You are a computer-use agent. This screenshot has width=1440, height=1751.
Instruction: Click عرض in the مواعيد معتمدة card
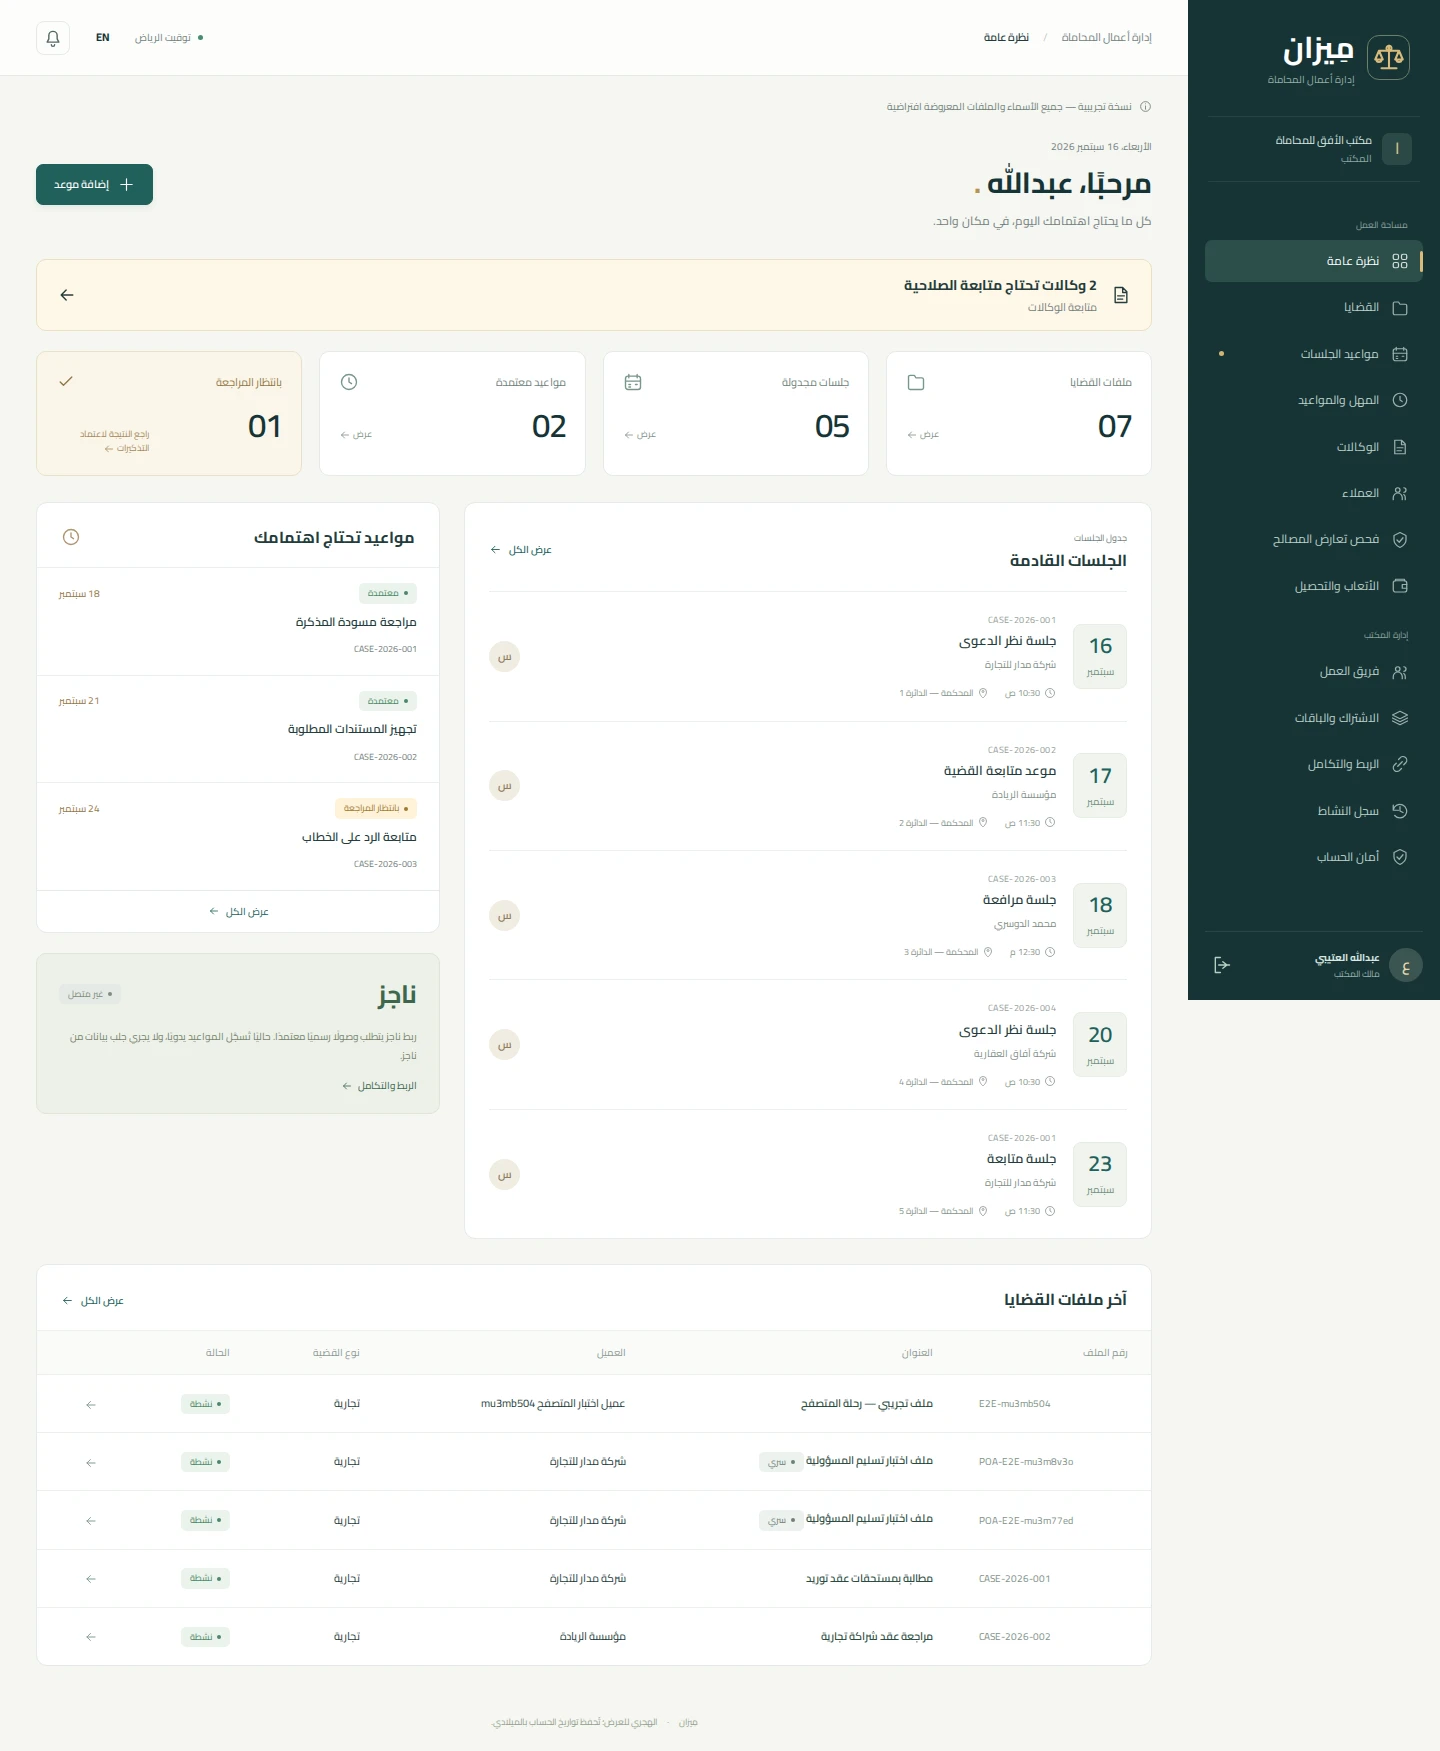pos(356,435)
